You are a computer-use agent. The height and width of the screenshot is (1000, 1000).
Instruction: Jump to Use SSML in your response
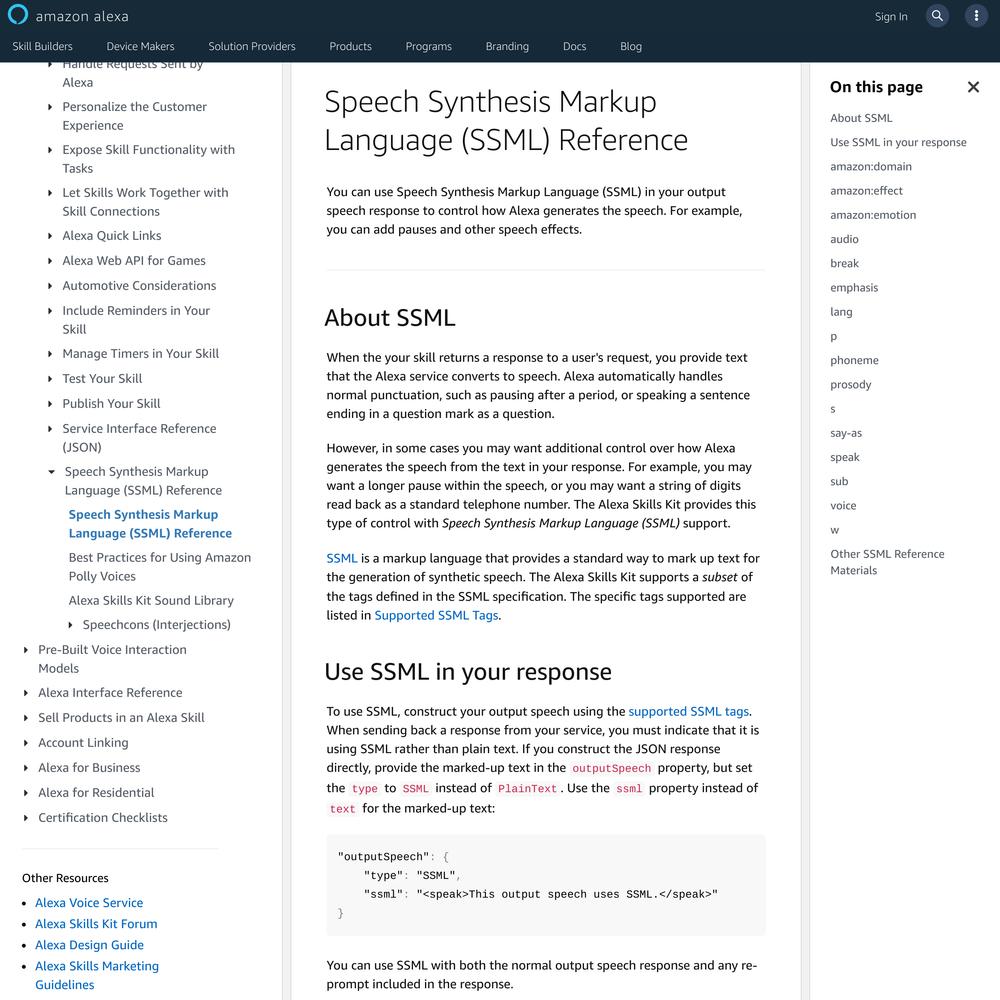point(898,142)
